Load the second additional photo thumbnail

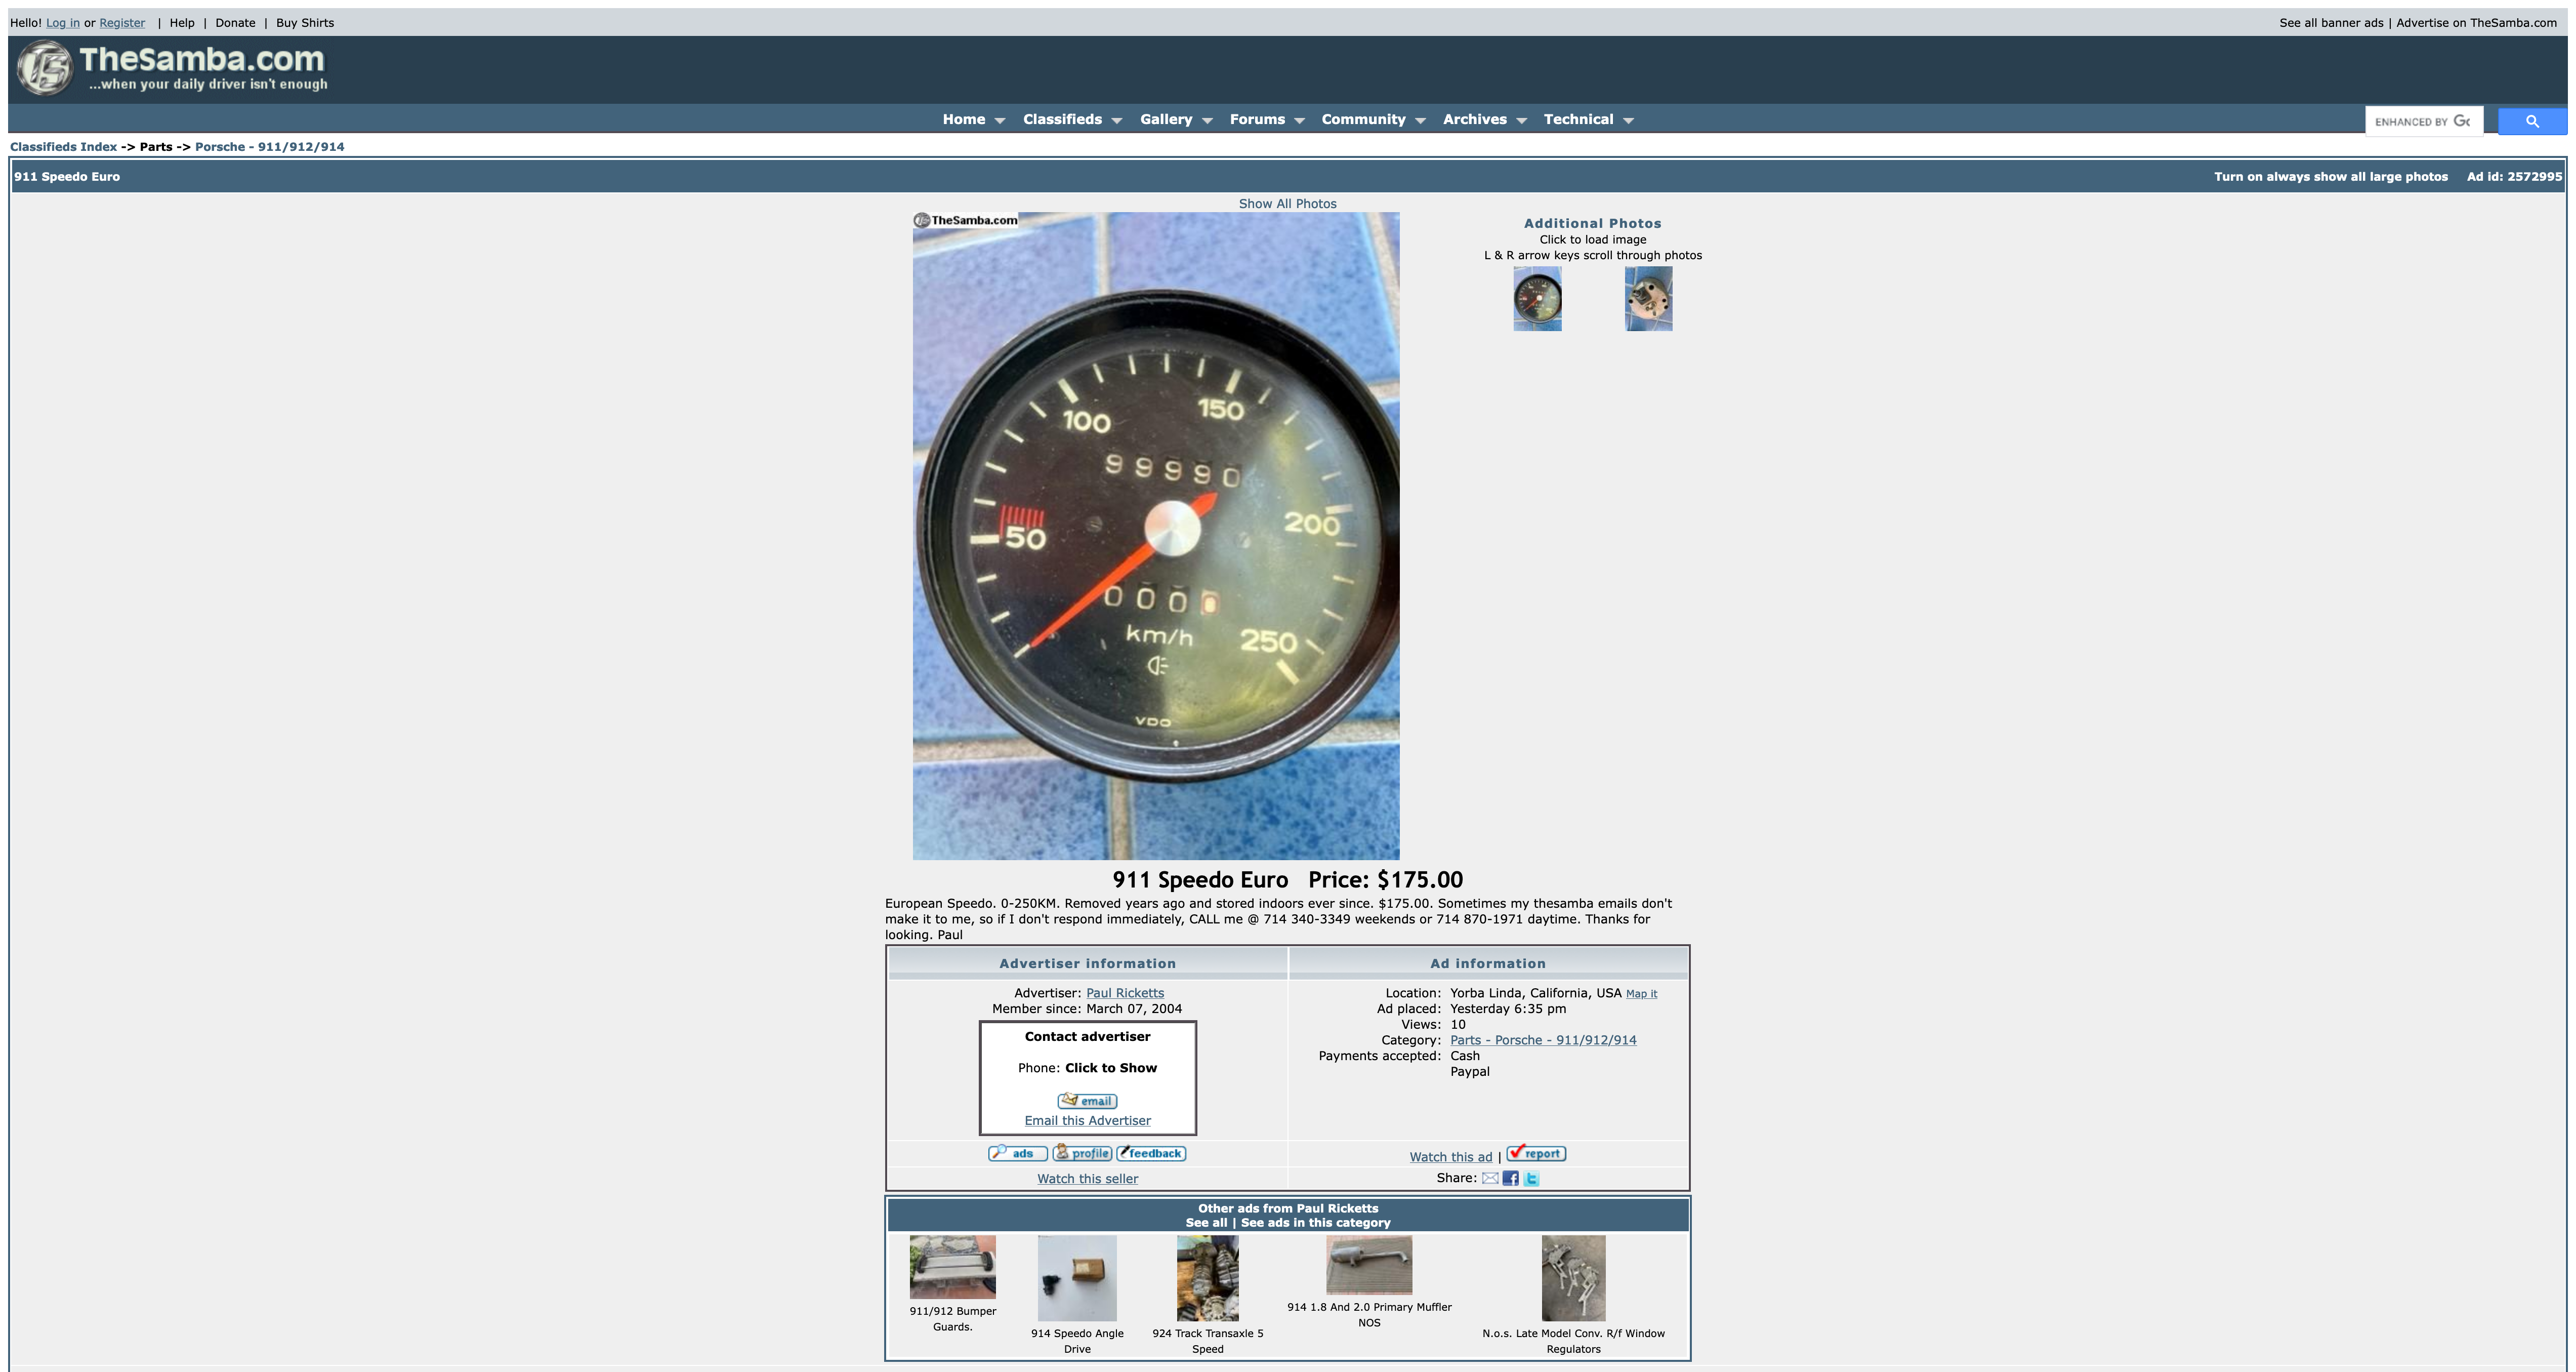[1648, 298]
